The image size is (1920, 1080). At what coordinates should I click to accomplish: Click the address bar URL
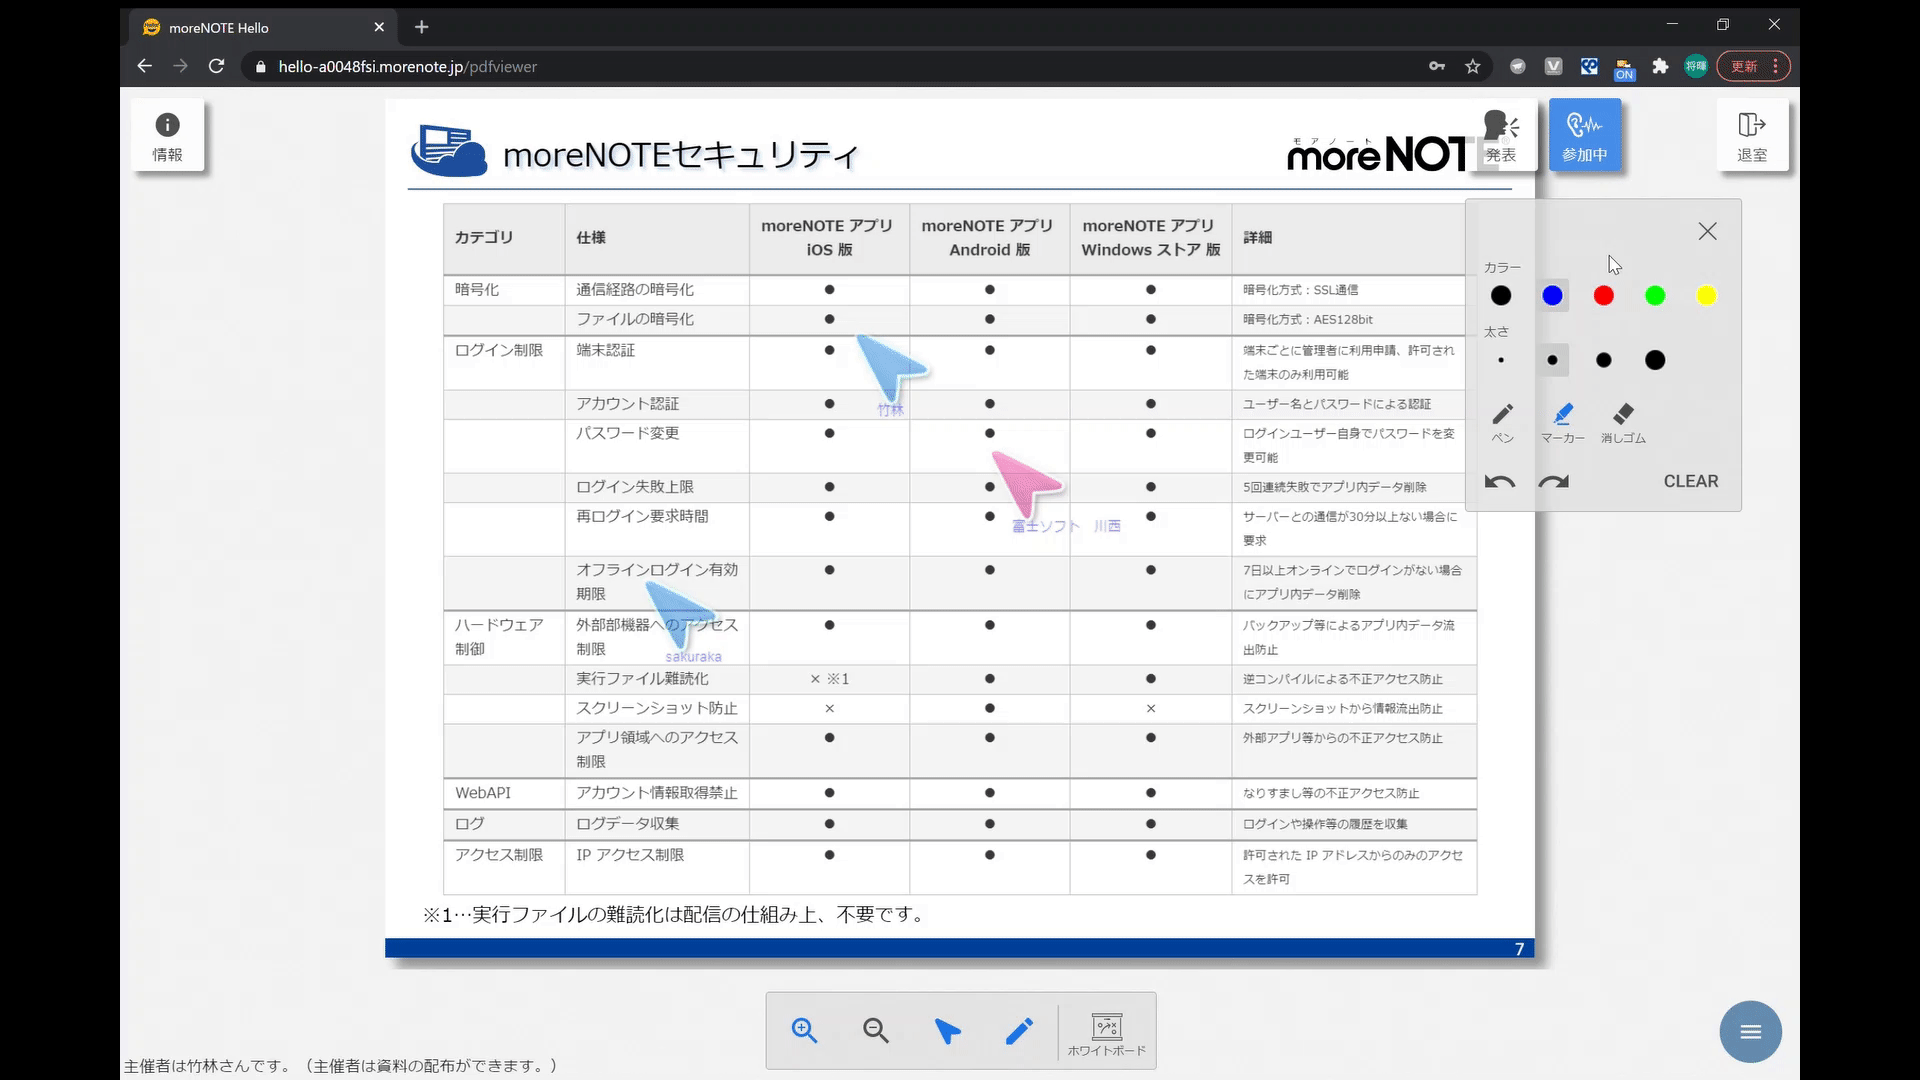click(x=407, y=67)
